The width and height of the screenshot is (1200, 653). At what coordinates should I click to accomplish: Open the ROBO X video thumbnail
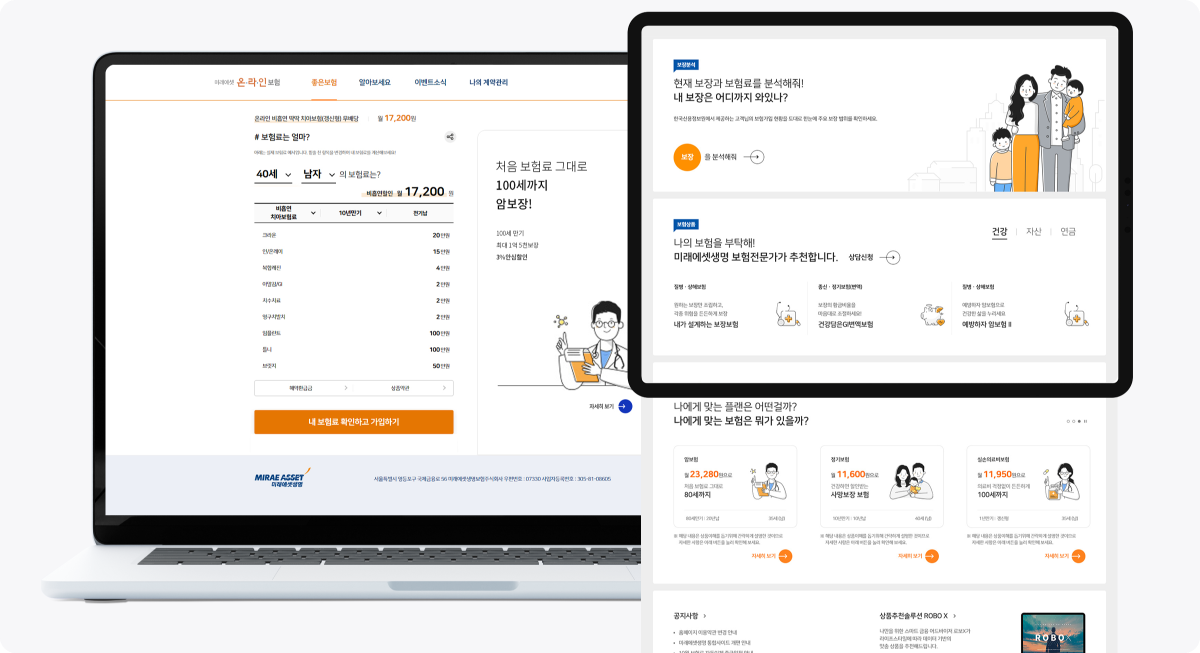pos(1052,633)
